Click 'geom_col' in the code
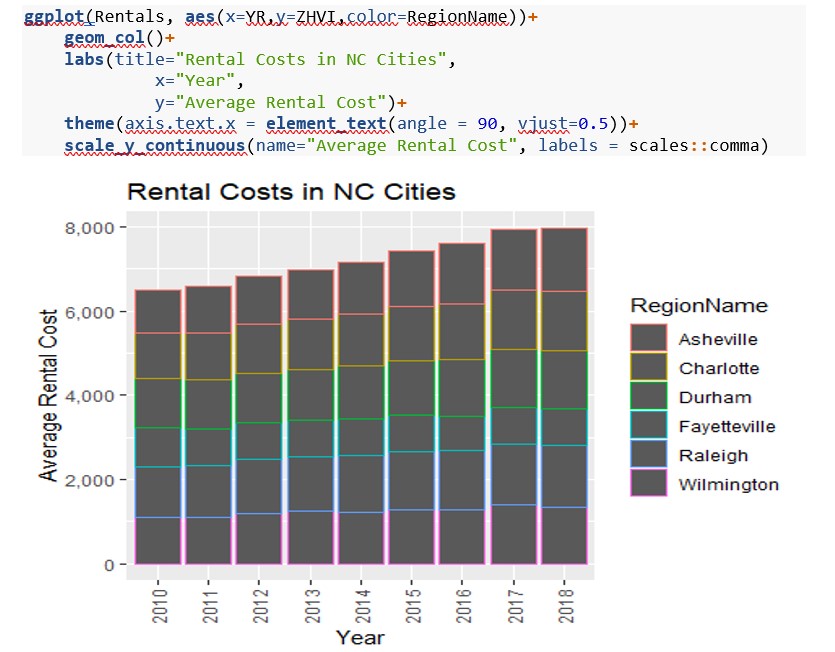 pos(104,38)
